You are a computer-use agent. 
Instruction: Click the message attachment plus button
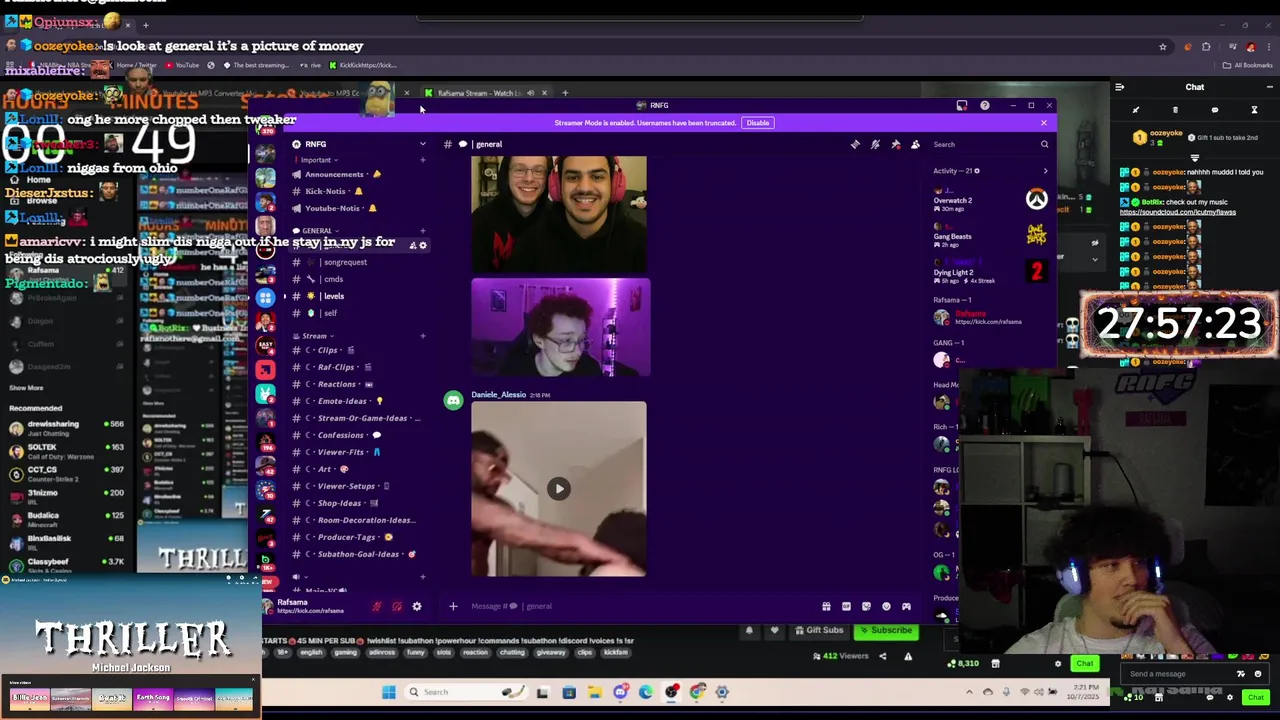[453, 606]
